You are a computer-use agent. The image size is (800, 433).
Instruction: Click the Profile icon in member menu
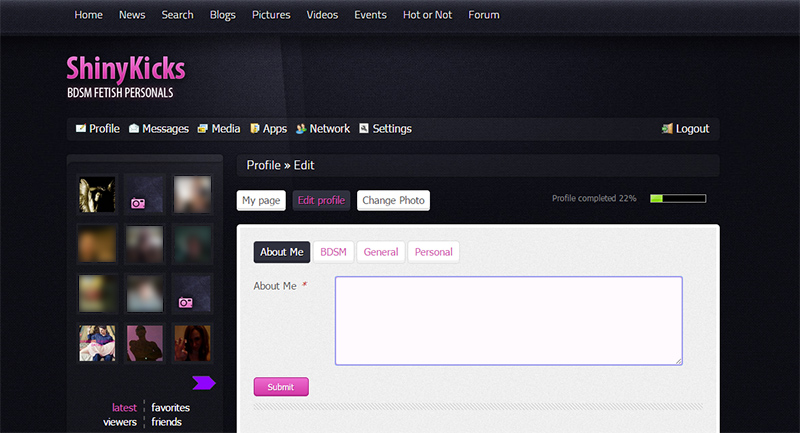click(x=81, y=129)
